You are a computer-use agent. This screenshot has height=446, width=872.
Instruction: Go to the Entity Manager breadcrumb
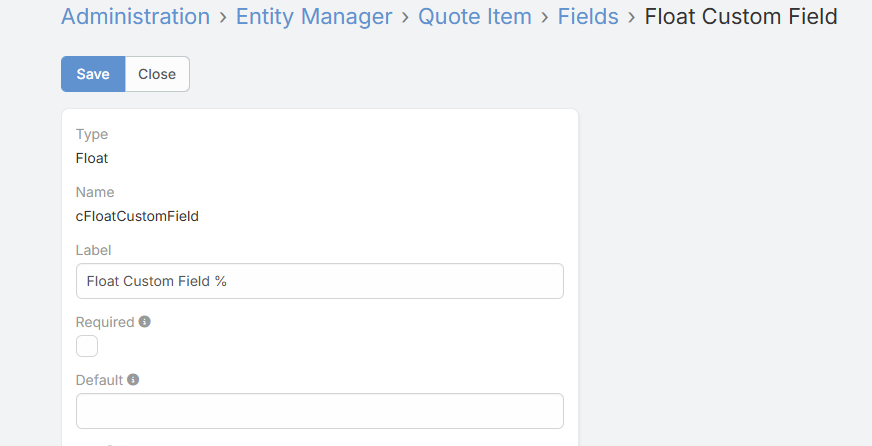(x=314, y=16)
